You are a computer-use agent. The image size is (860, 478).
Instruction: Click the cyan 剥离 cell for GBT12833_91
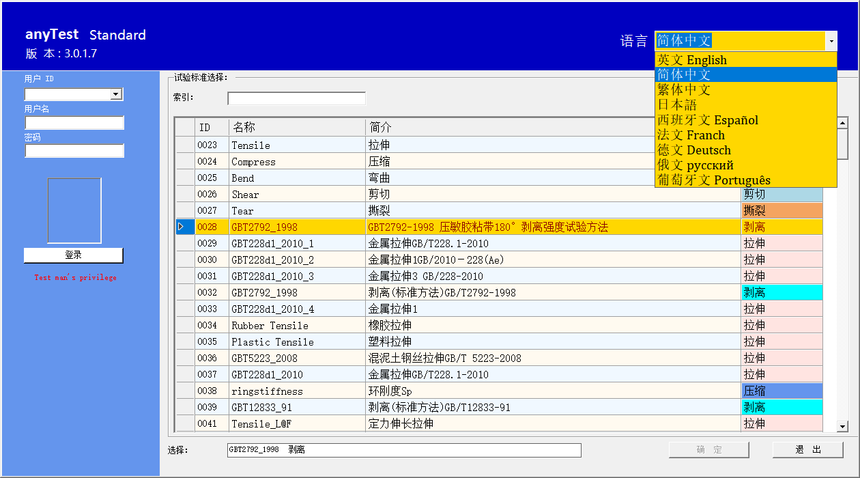pyautogui.click(x=781, y=407)
